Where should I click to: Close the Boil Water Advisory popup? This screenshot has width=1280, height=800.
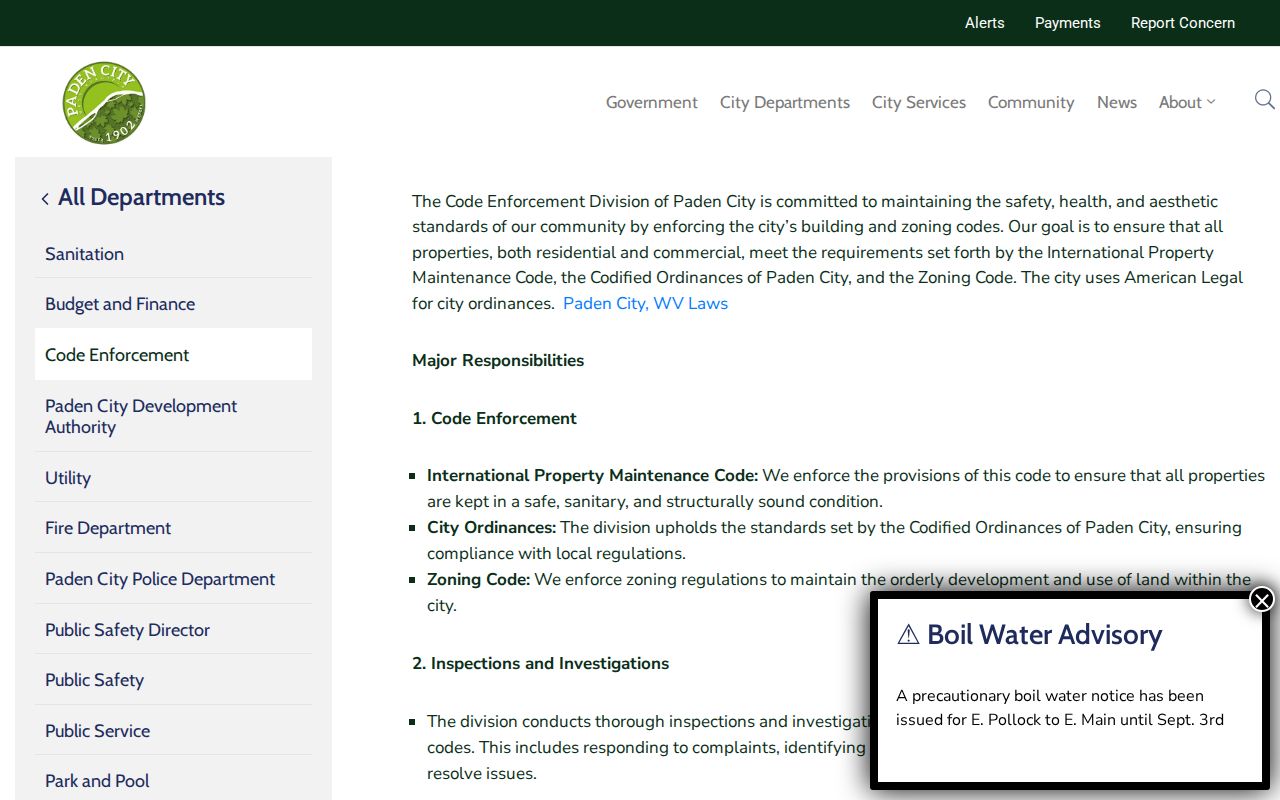pos(1262,599)
